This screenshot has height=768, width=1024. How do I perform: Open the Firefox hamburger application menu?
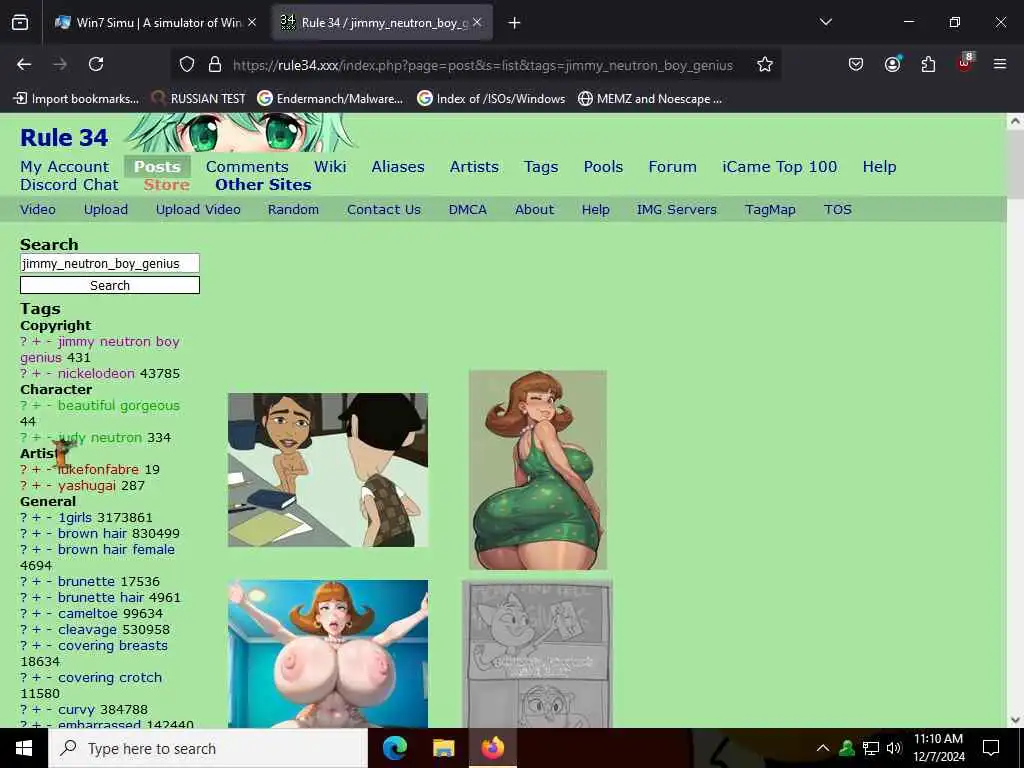1000,64
